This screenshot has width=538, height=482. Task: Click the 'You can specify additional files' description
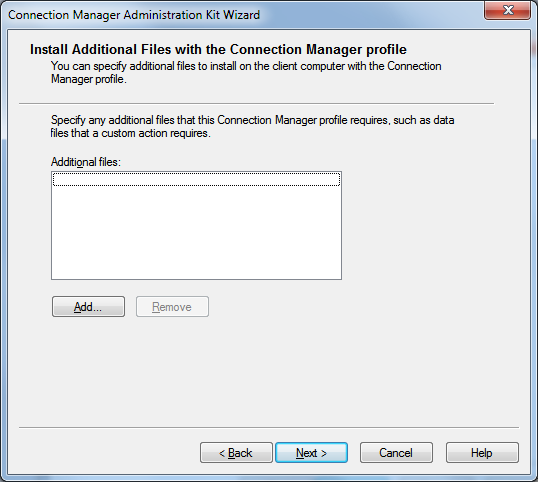pos(246,72)
